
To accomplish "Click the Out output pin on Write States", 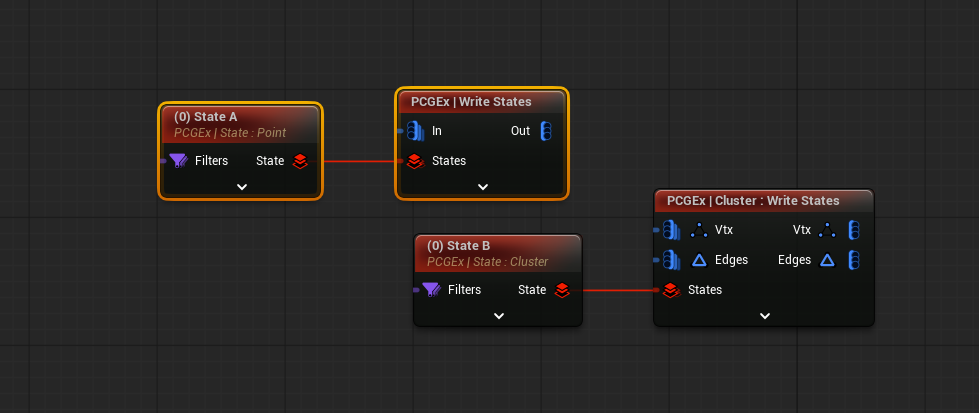I will click(545, 131).
